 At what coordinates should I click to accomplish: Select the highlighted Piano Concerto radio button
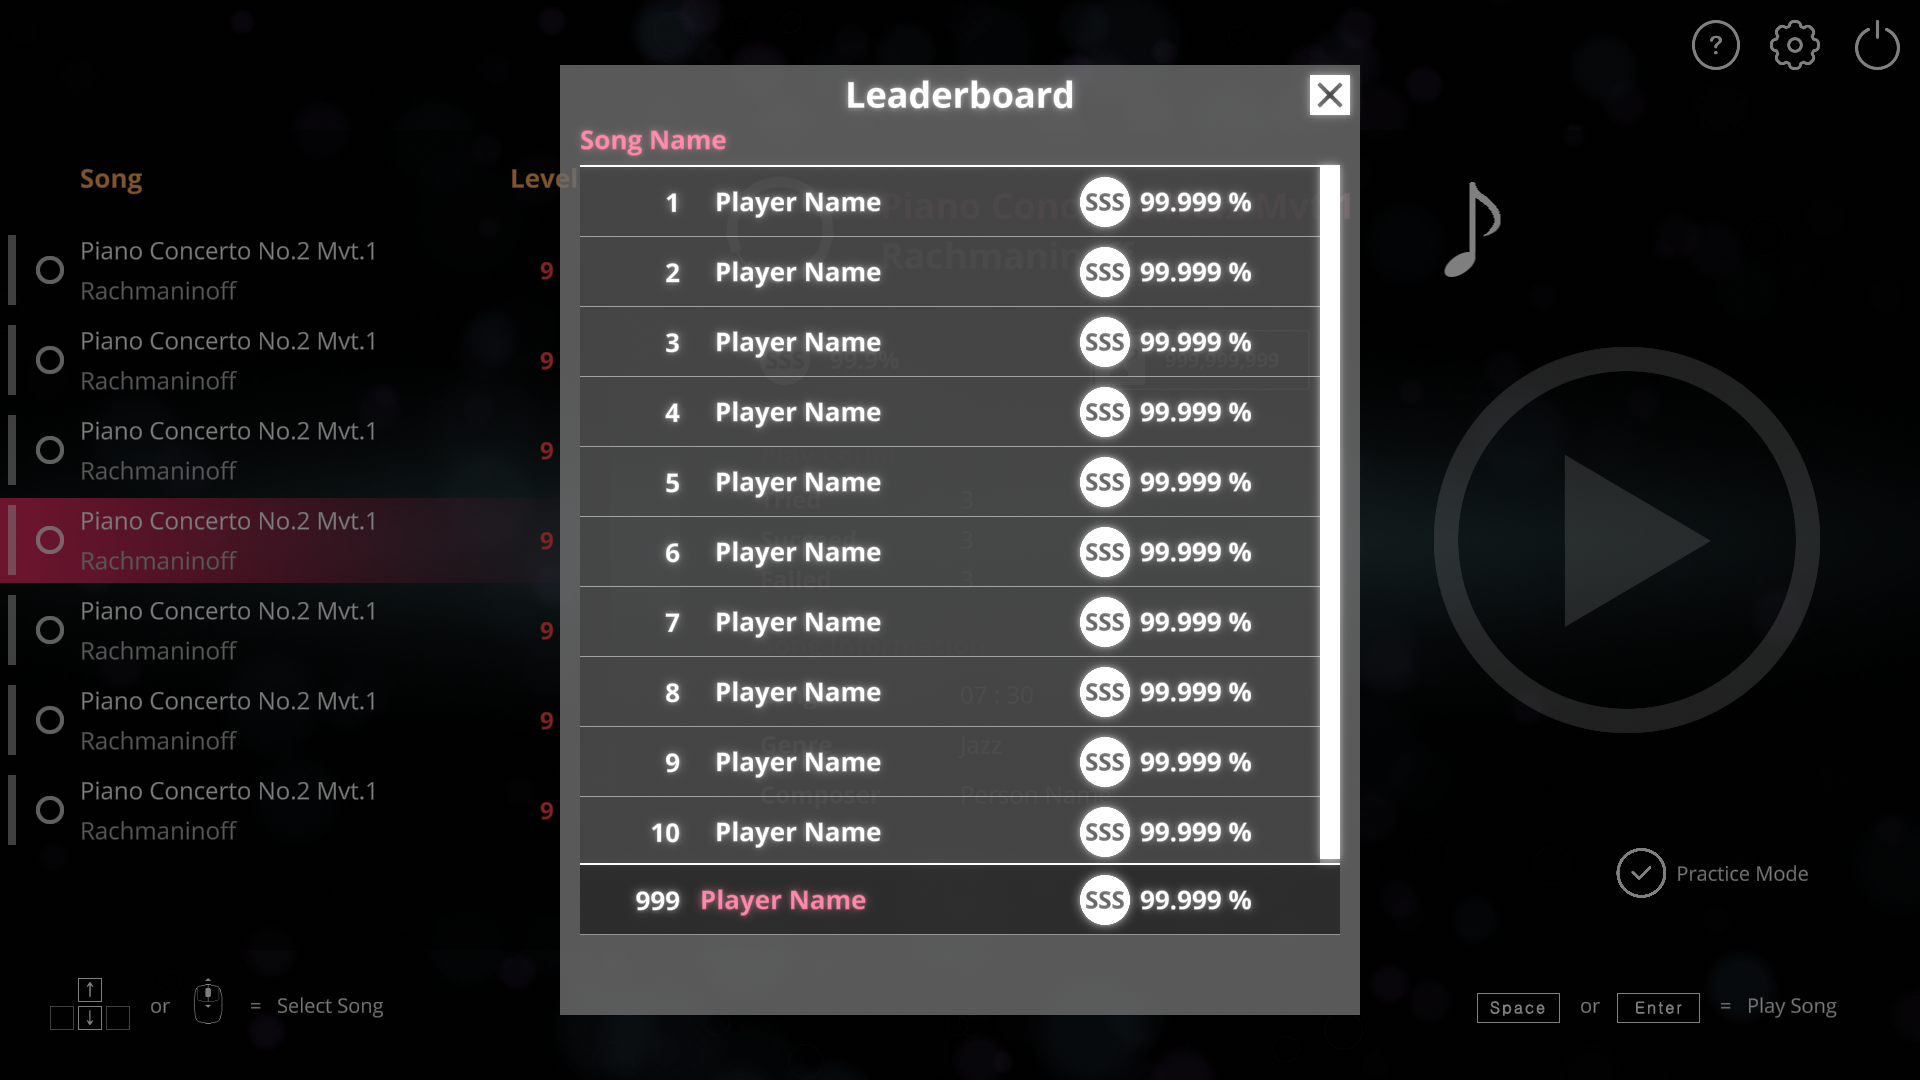pos(50,539)
